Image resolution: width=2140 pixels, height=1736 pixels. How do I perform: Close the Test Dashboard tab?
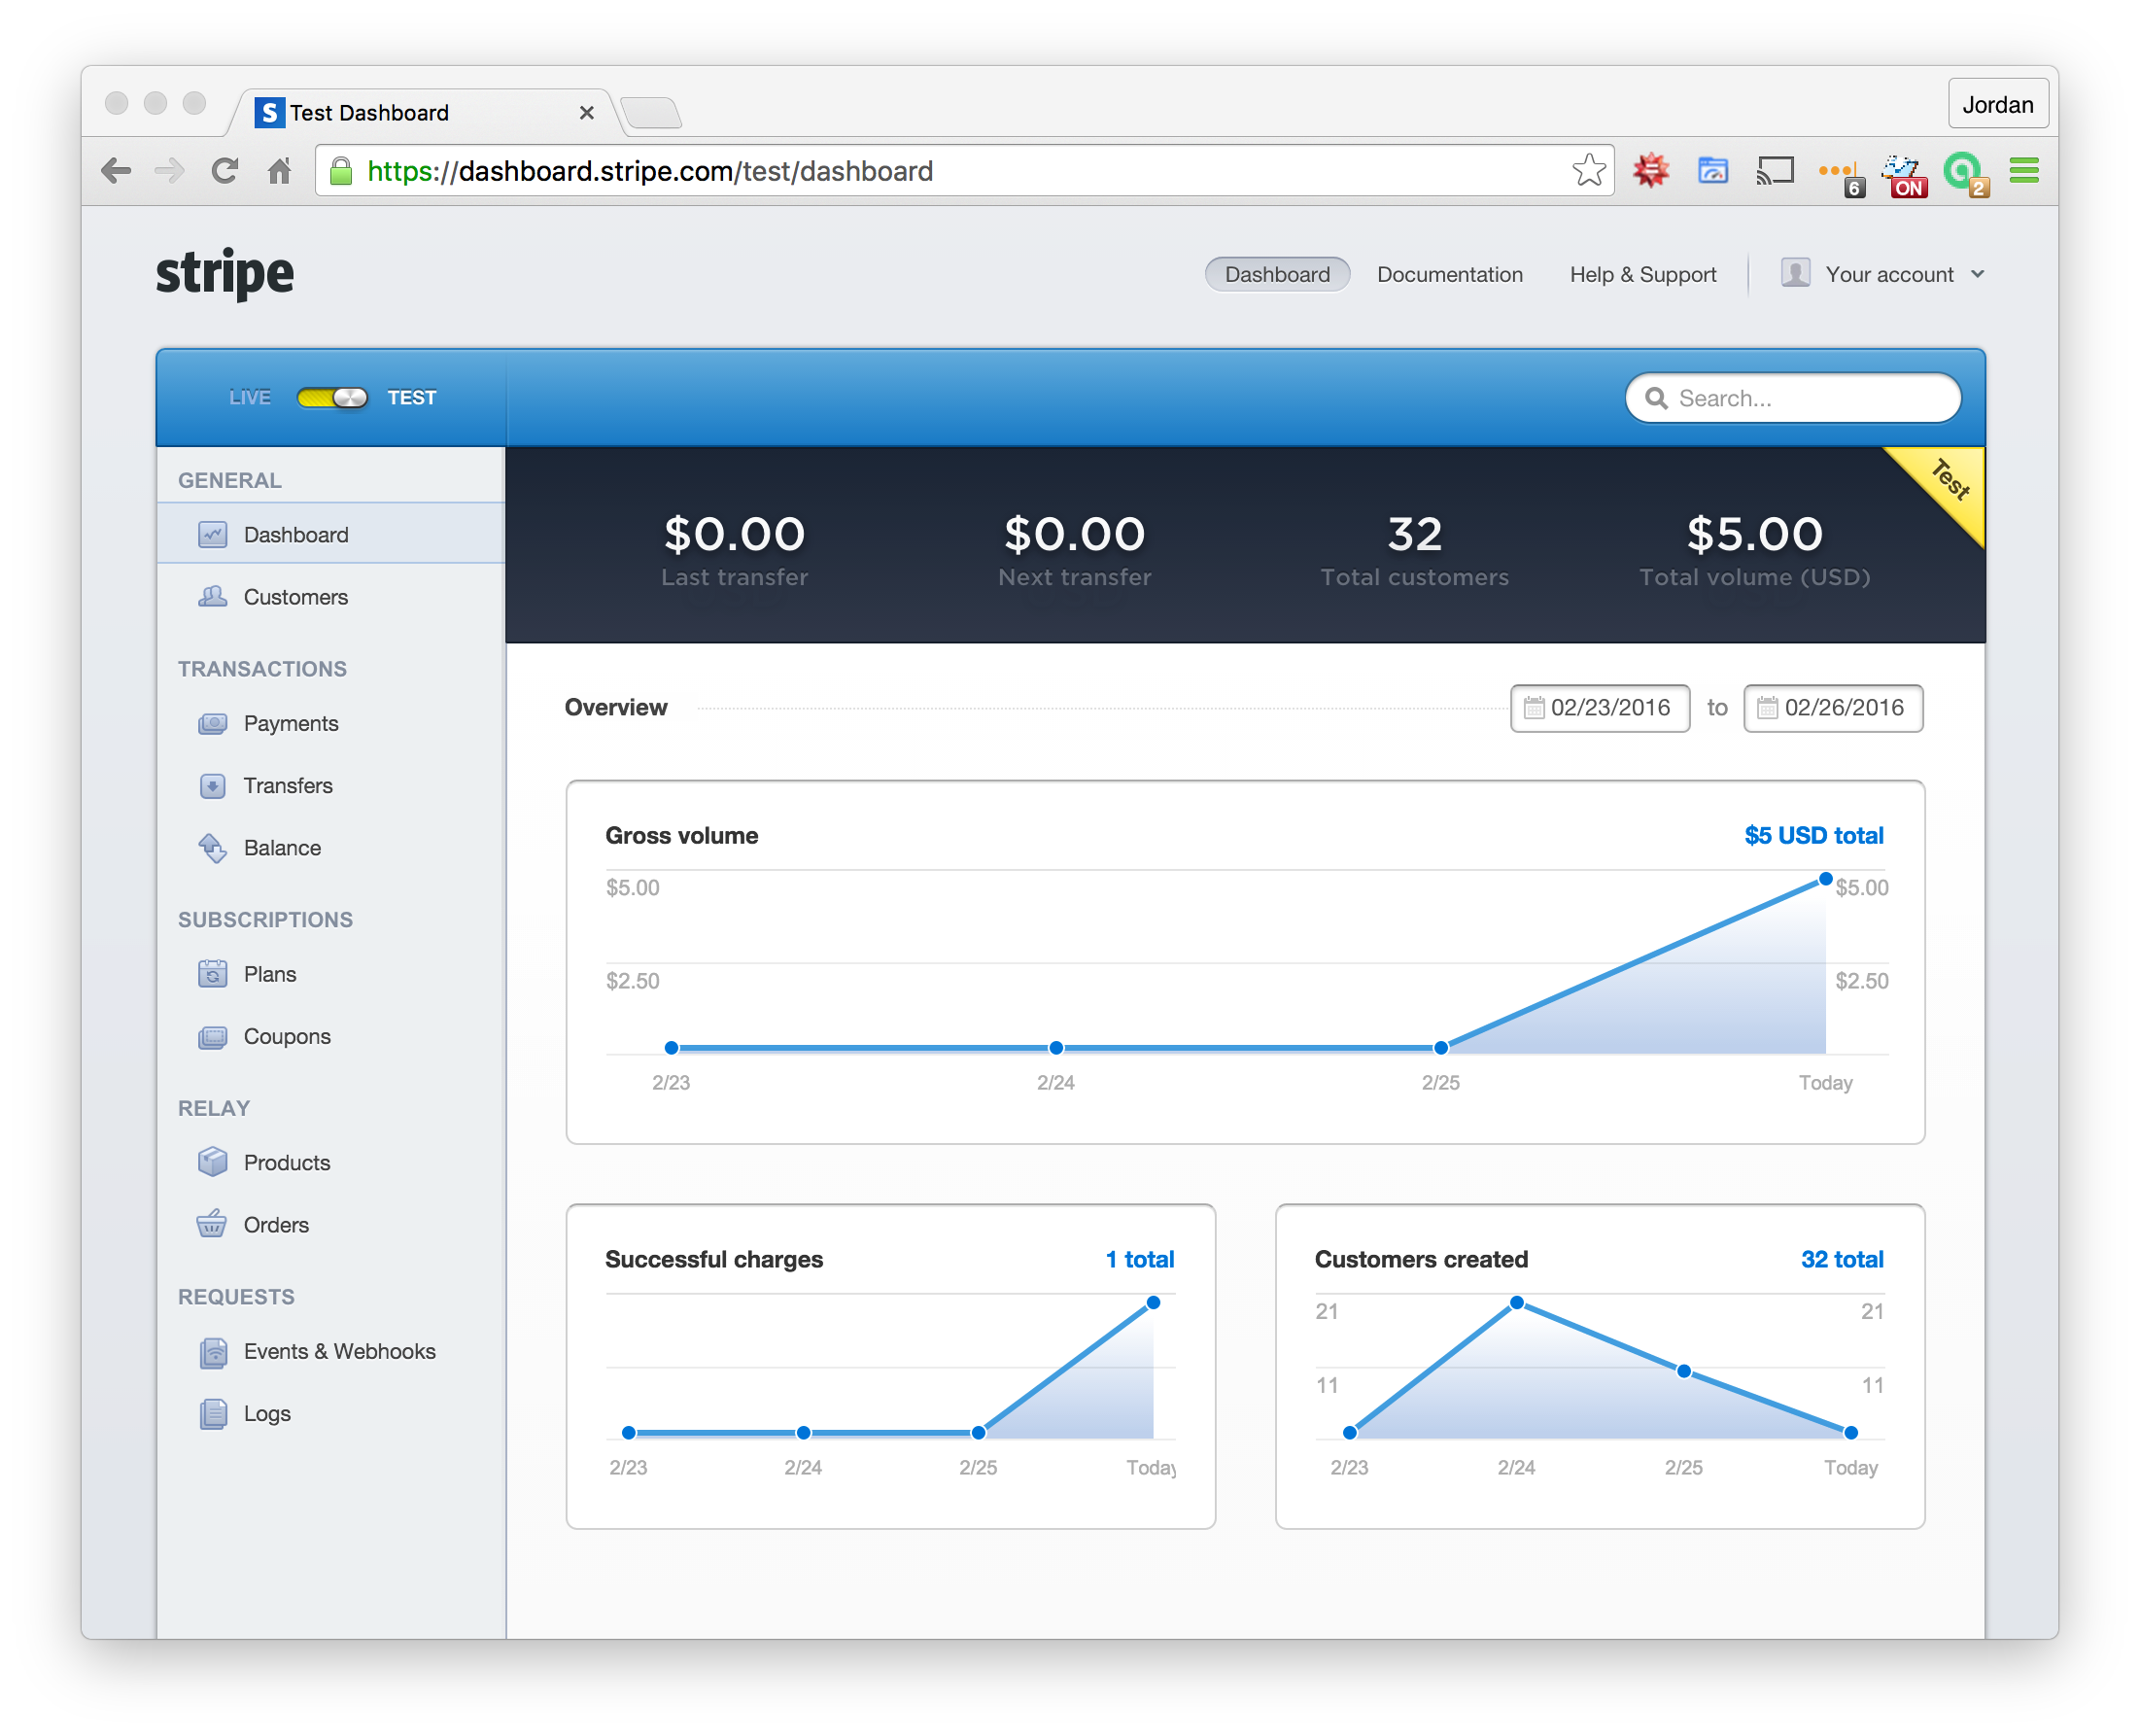tap(587, 113)
